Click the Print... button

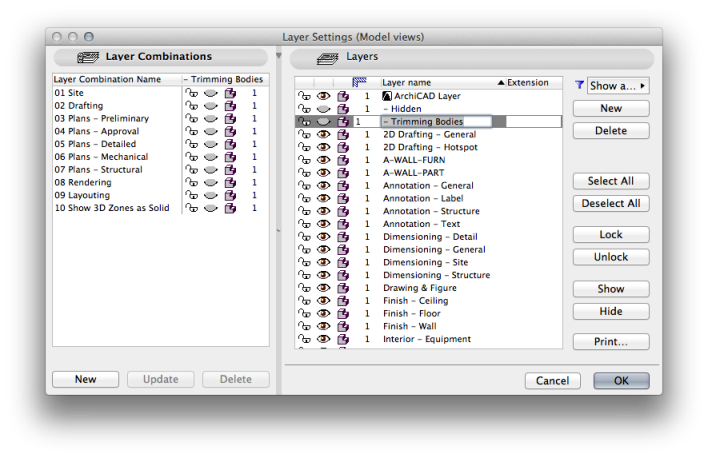pyautogui.click(x=611, y=342)
